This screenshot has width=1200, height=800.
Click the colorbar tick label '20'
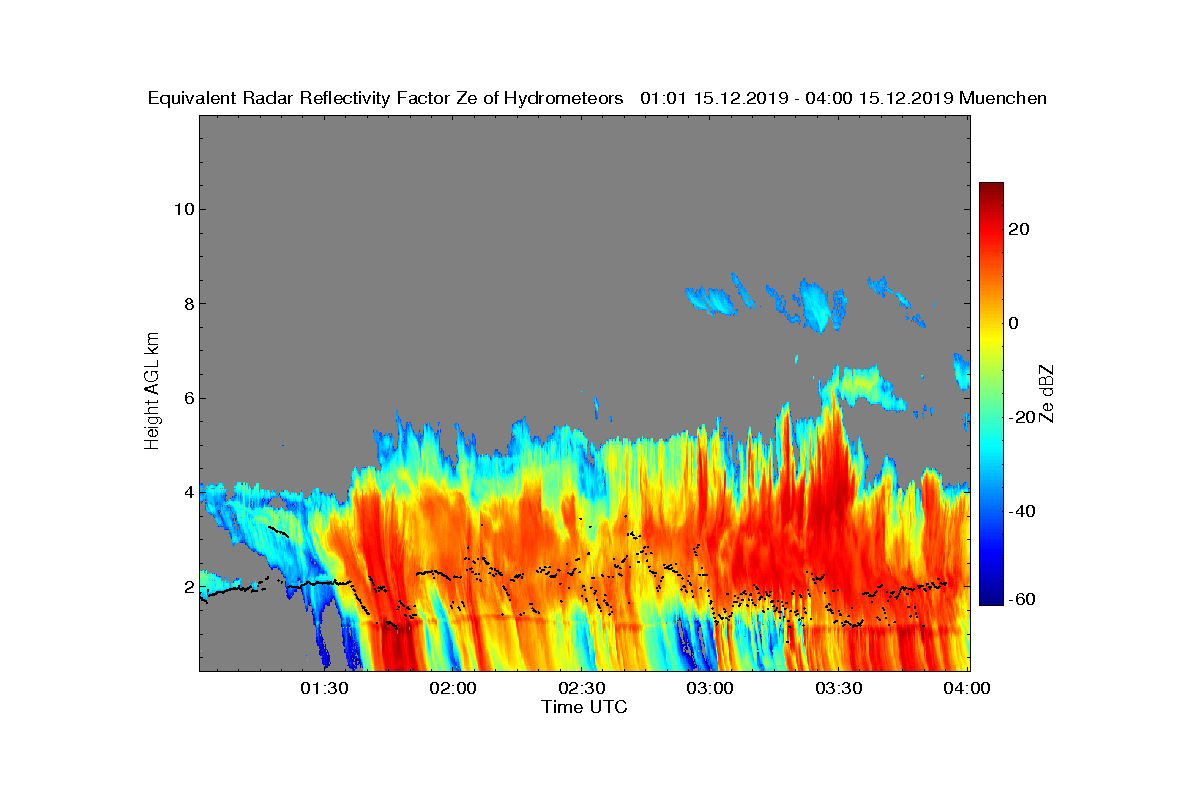(1020, 229)
